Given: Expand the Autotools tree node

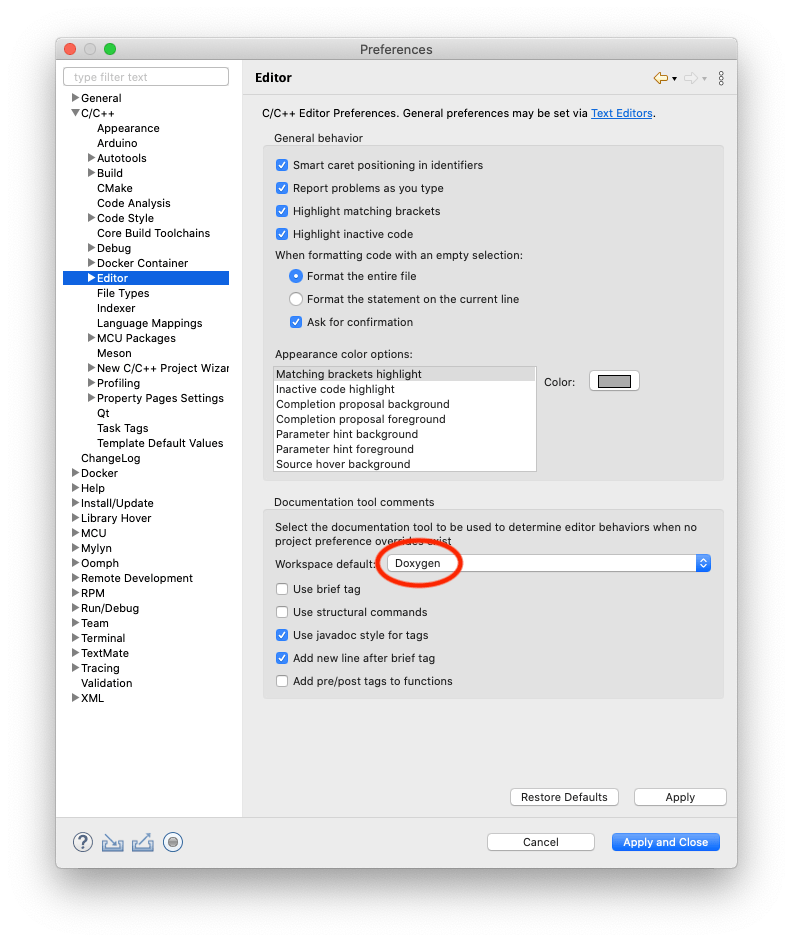Looking at the screenshot, I should [x=91, y=157].
